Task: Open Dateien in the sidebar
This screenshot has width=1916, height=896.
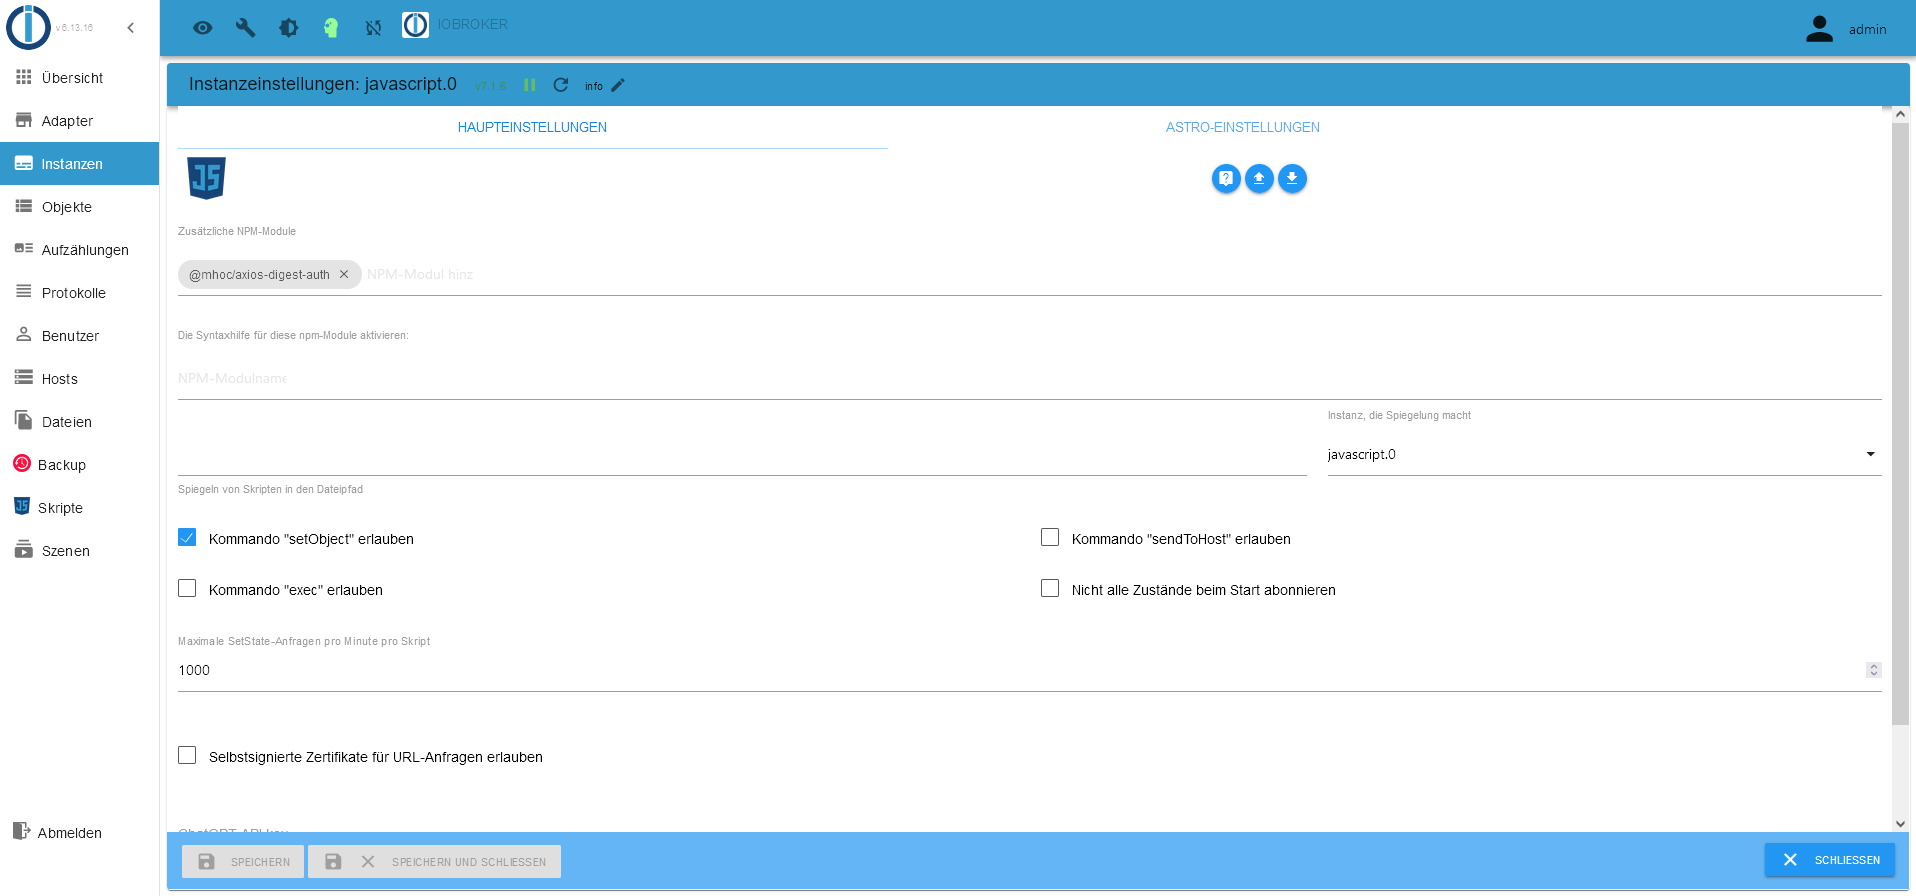Action: pos(79,422)
